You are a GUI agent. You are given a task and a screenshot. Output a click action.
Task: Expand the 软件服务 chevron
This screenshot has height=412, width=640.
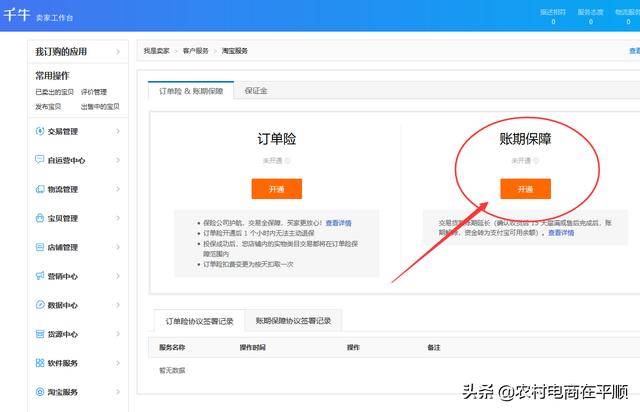pyautogui.click(x=118, y=363)
